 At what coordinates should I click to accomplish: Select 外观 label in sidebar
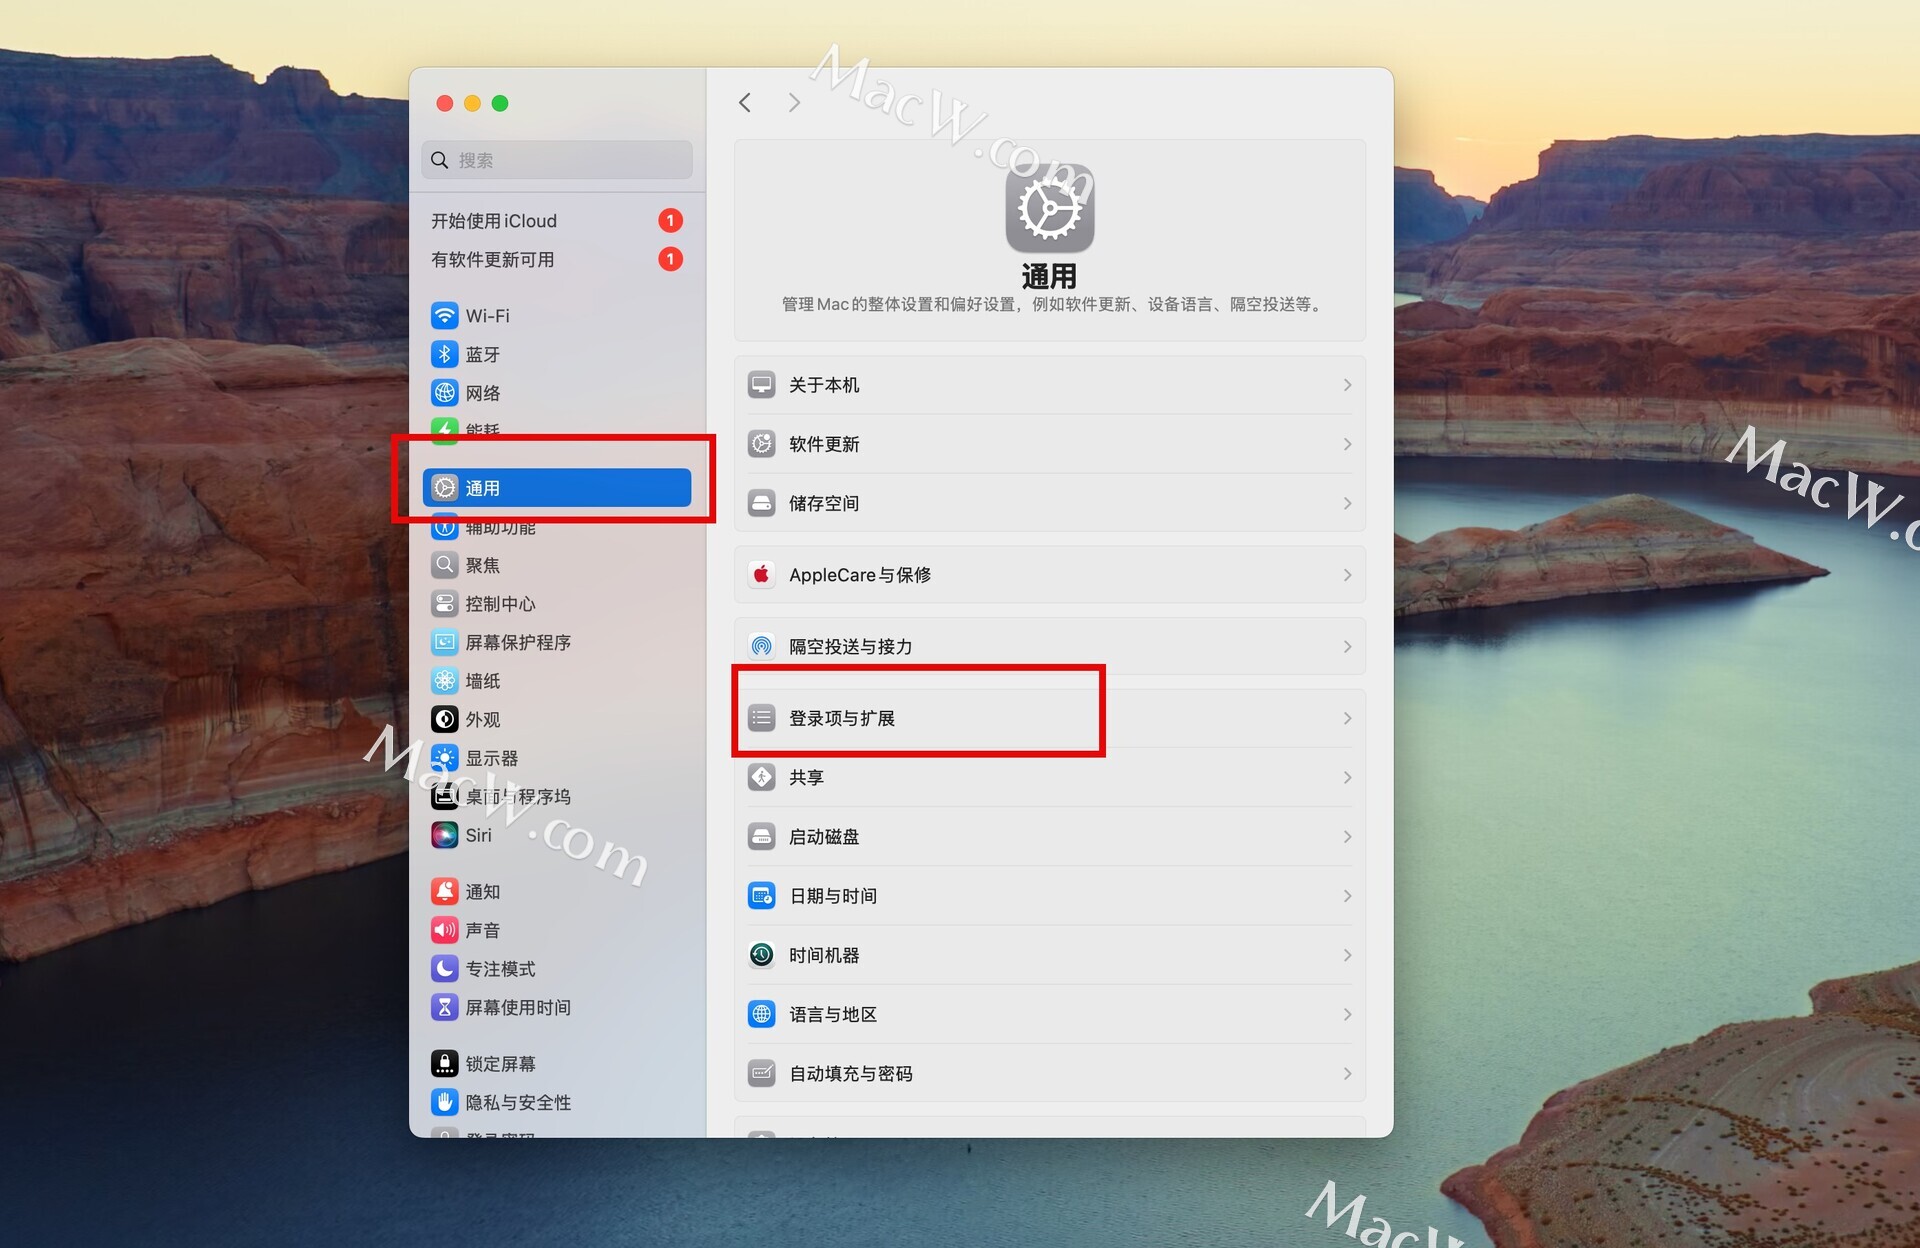(x=483, y=720)
